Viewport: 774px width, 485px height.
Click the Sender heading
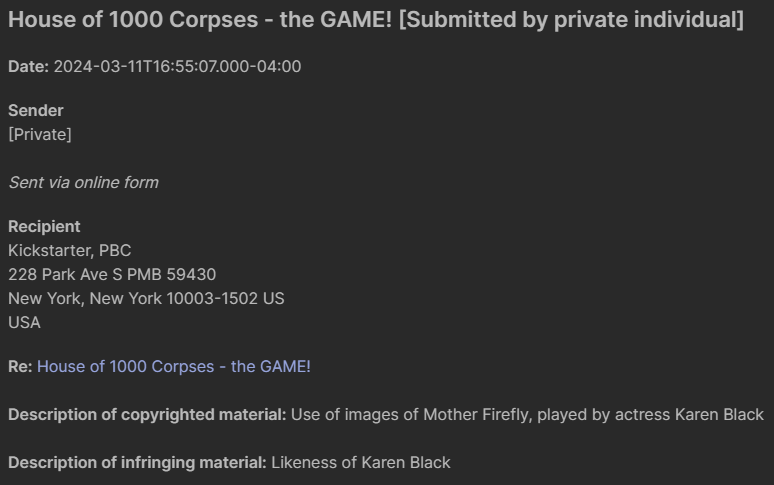coord(36,111)
